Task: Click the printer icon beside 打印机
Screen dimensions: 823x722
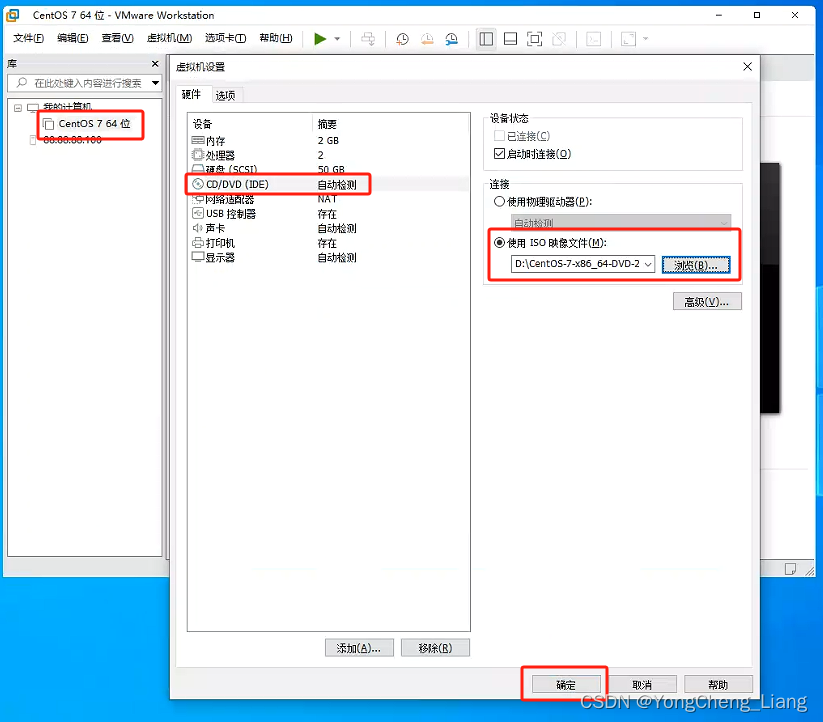Action: (198, 242)
